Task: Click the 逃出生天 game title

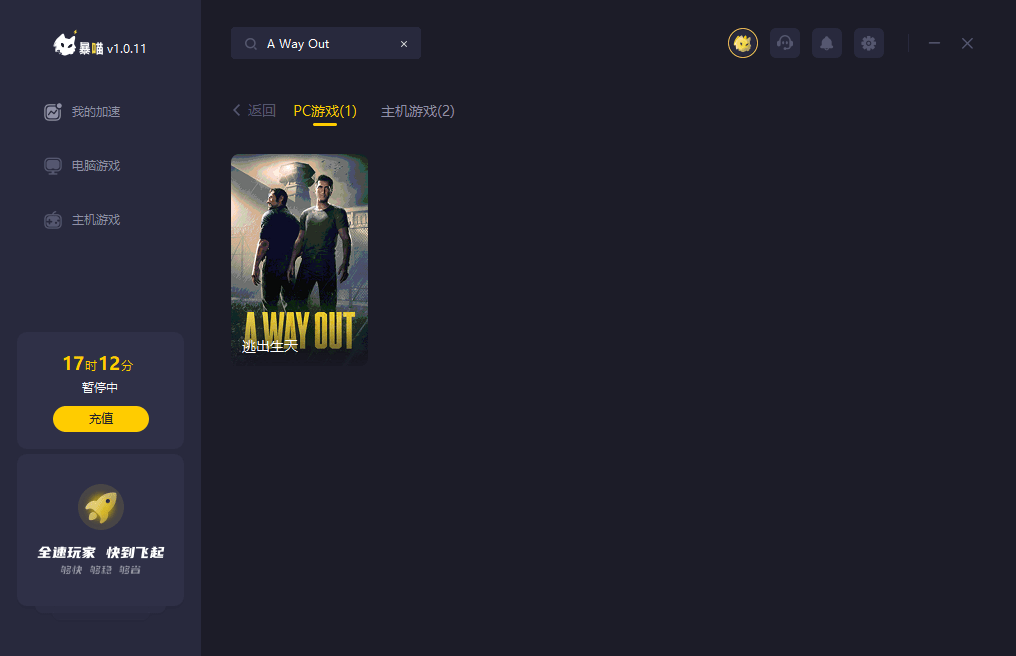Action: (x=270, y=347)
